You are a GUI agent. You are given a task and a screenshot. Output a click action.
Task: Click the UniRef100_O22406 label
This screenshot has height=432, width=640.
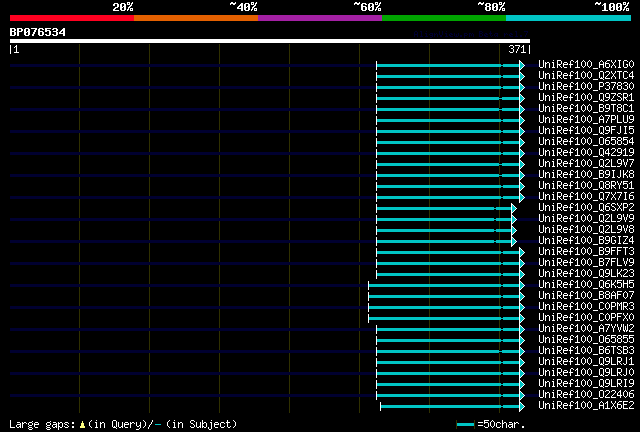(586, 395)
